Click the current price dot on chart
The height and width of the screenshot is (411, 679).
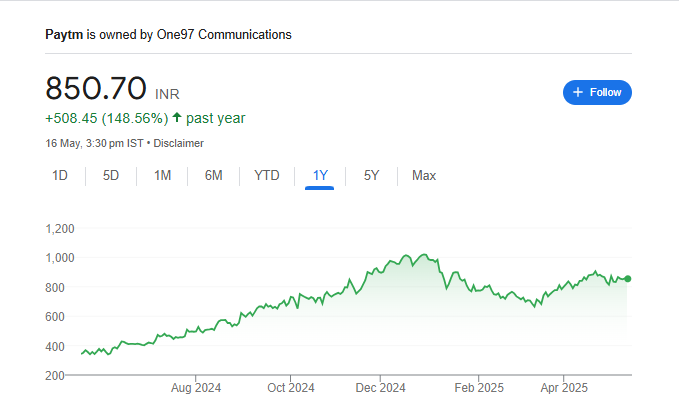coord(627,279)
